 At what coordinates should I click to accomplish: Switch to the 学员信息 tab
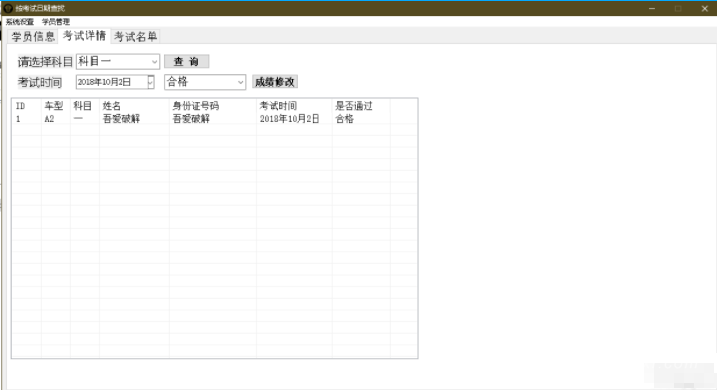(33, 37)
